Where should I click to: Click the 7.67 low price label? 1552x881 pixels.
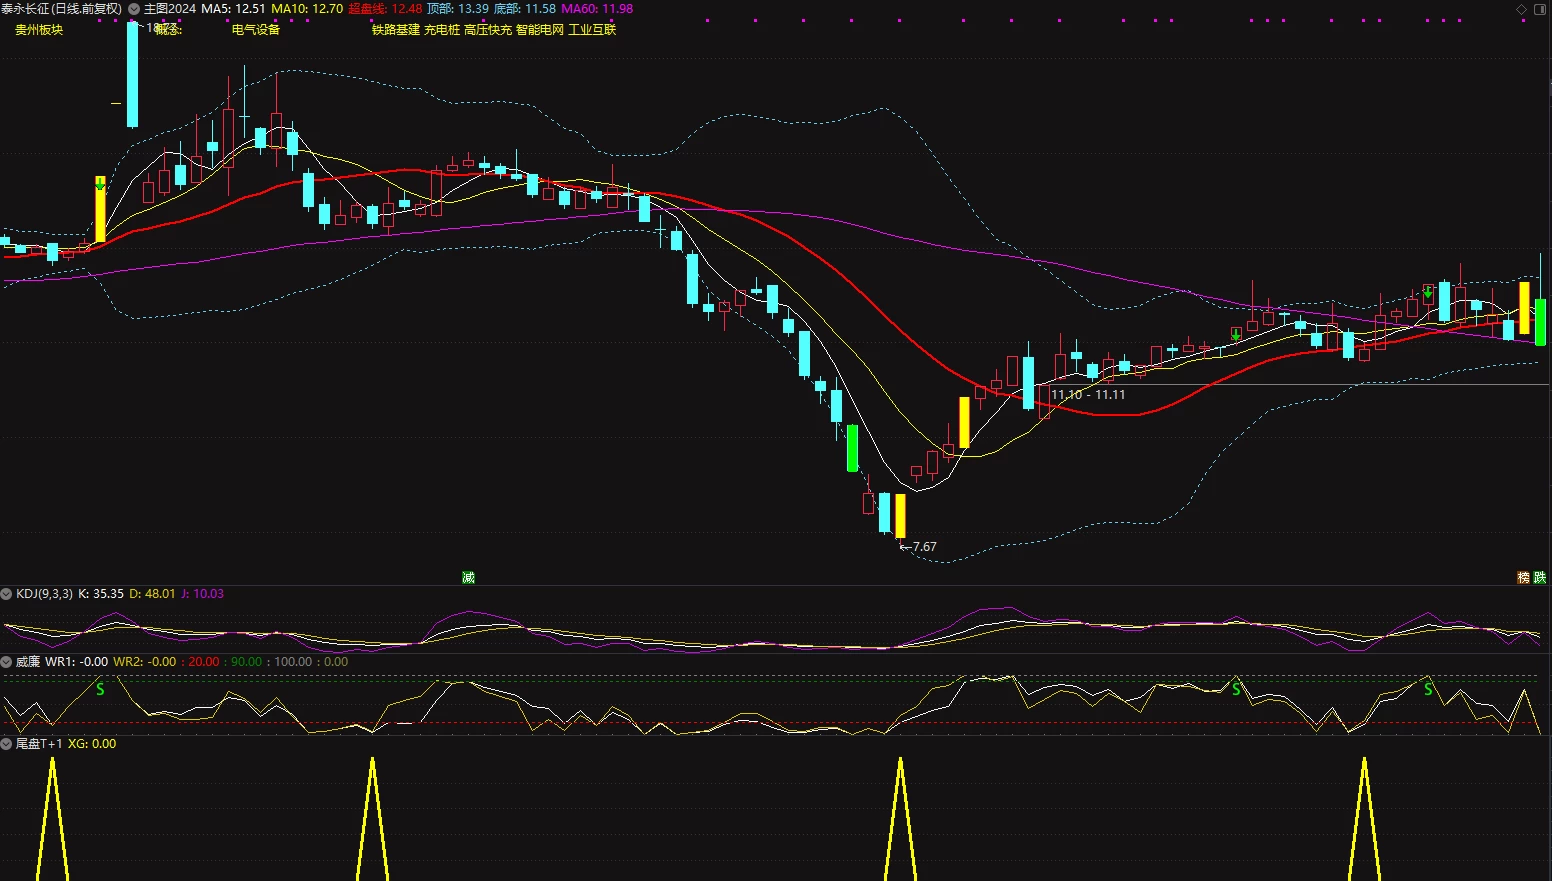pyautogui.click(x=925, y=547)
